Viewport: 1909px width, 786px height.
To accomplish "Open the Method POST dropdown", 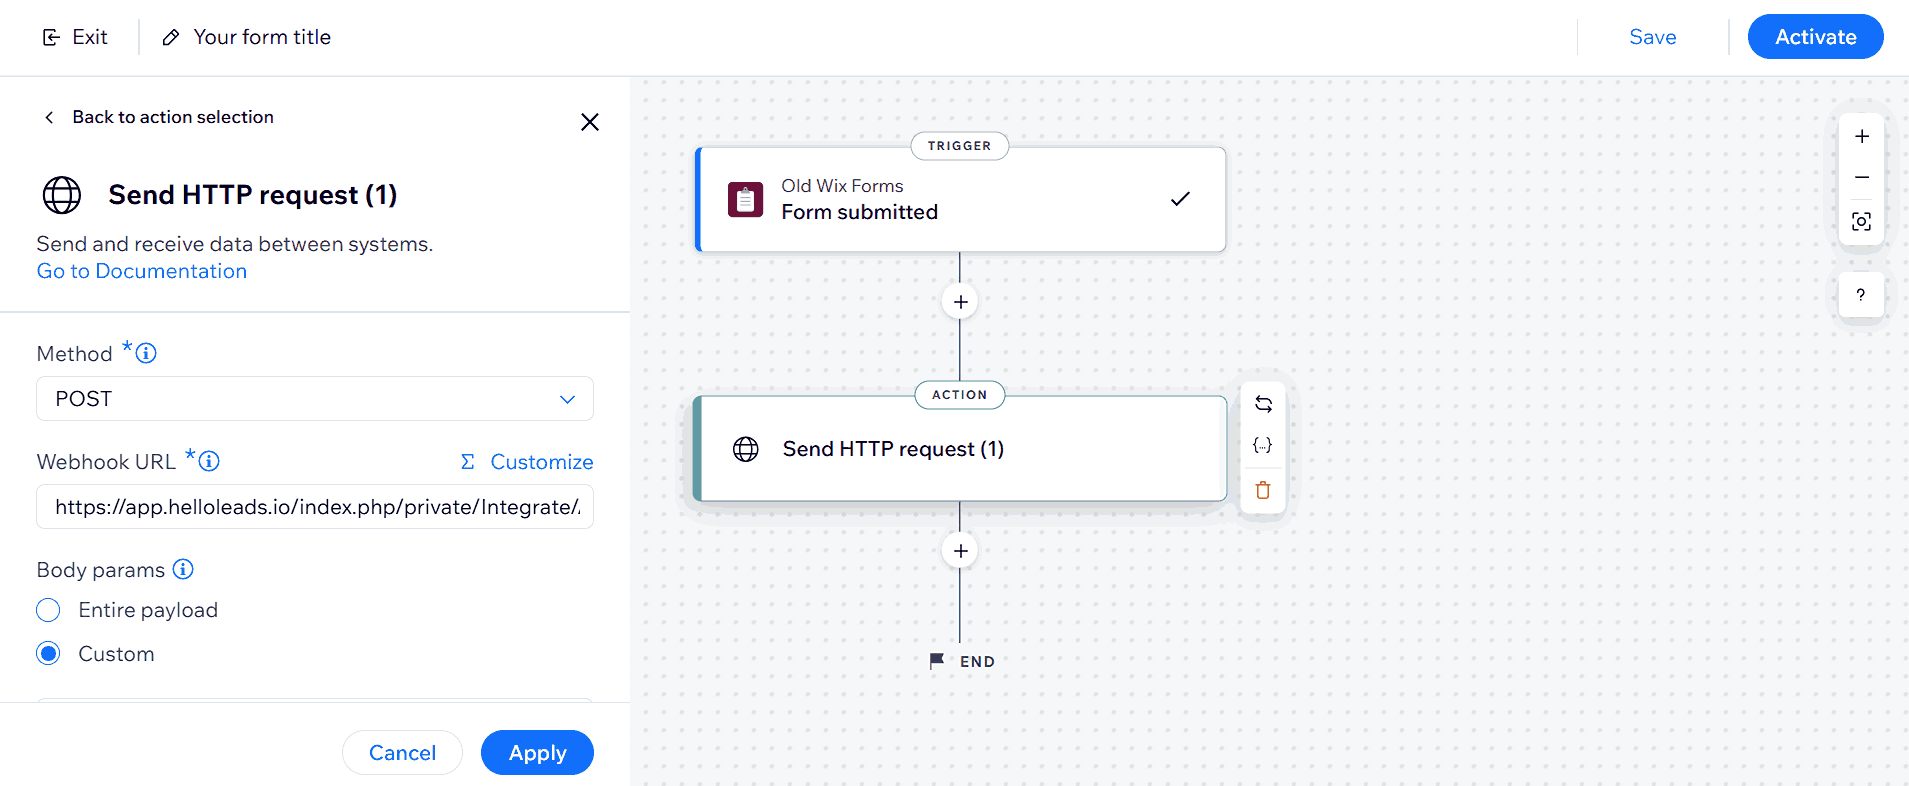I will pyautogui.click(x=315, y=399).
